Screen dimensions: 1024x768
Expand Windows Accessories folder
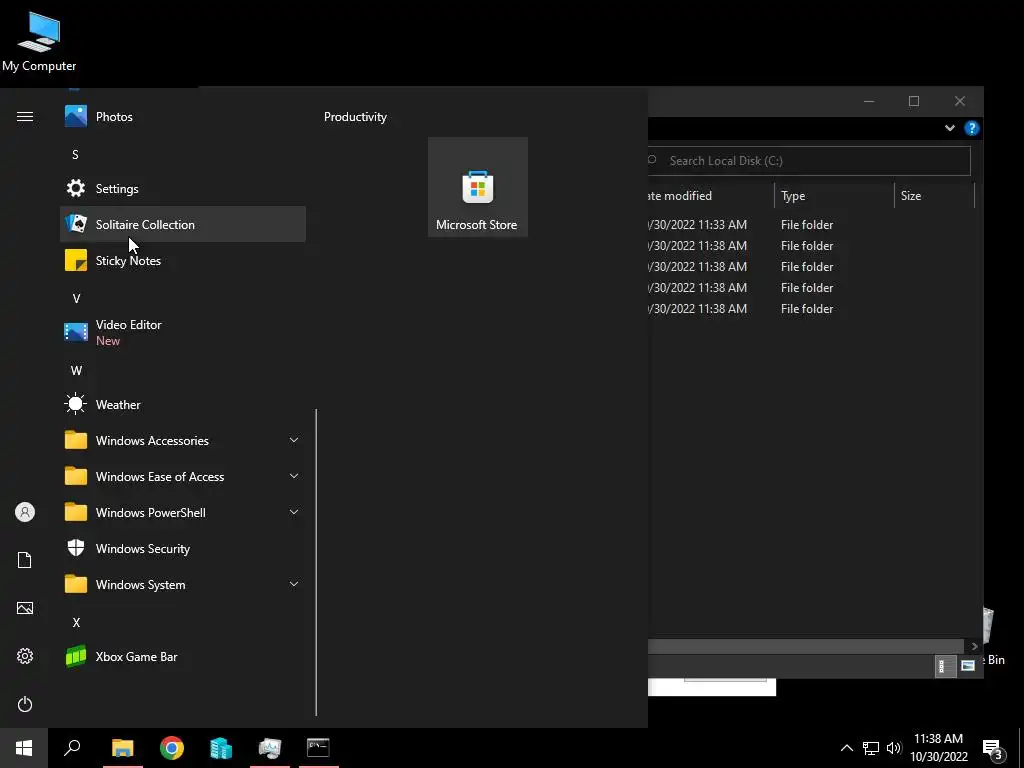click(182, 441)
